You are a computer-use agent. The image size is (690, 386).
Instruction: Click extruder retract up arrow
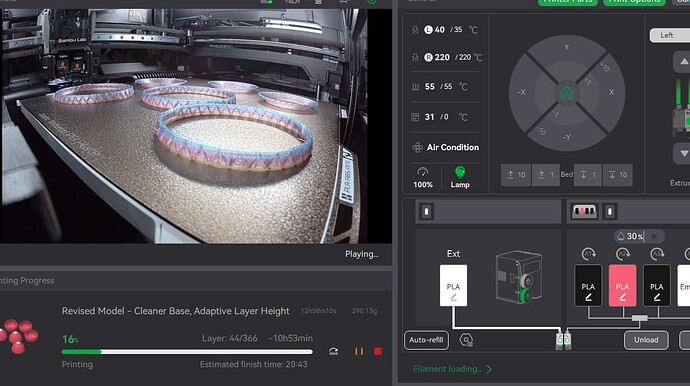pos(683,62)
